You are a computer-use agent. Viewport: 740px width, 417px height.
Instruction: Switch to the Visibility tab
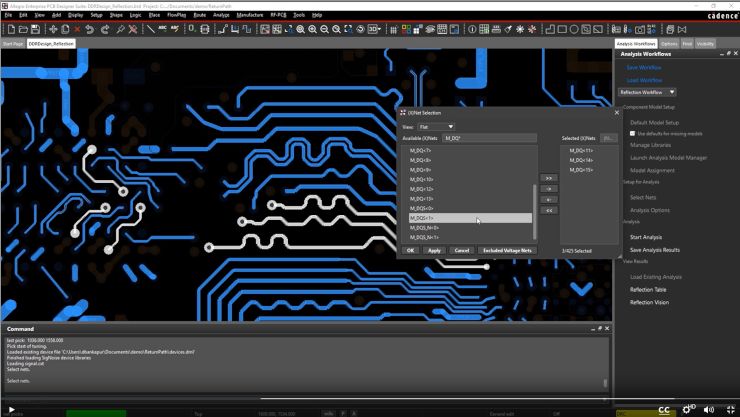(x=705, y=44)
